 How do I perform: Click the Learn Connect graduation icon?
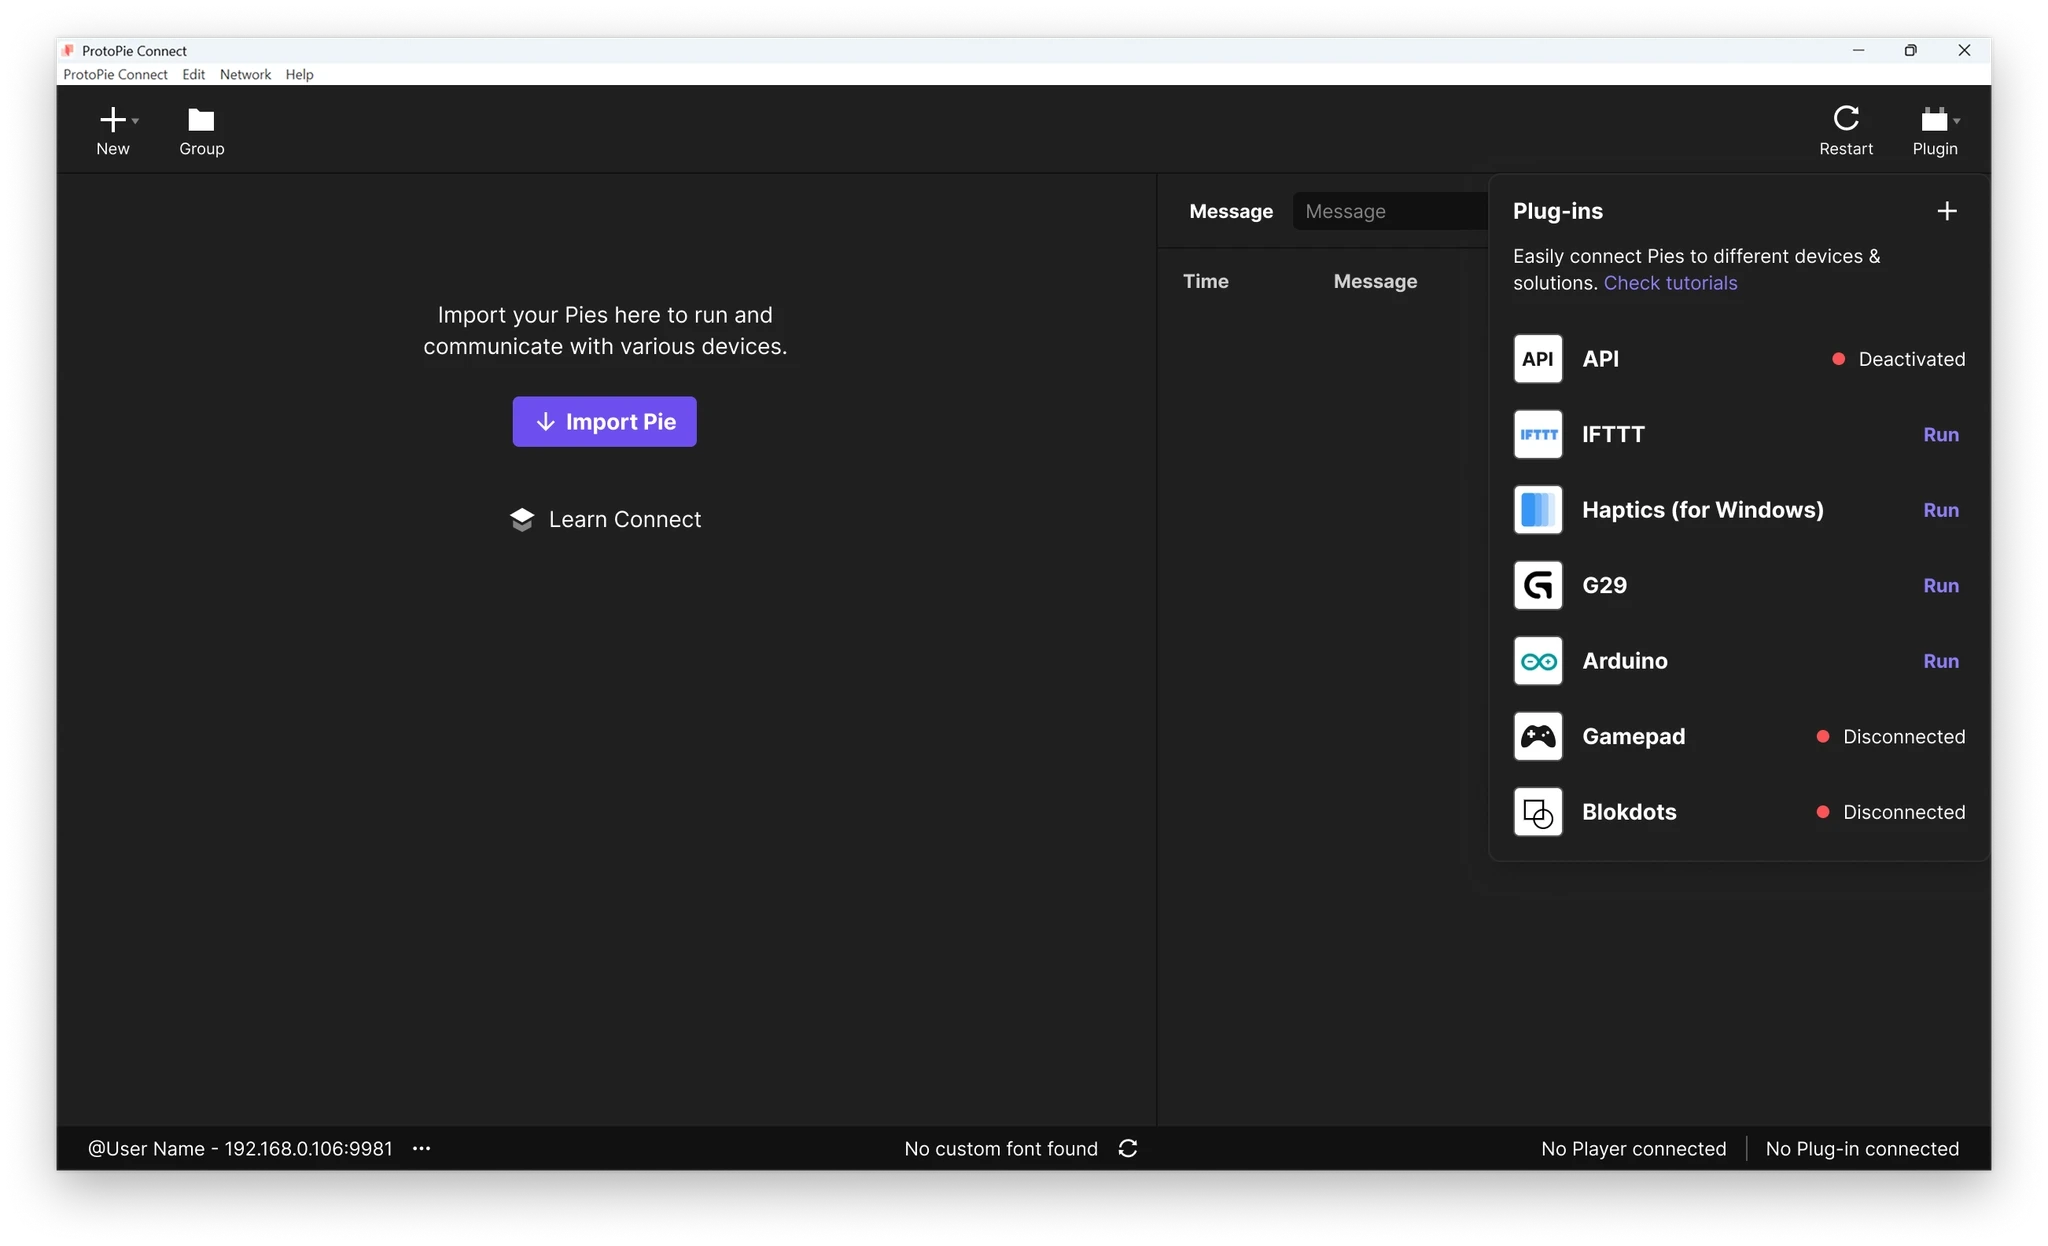522,520
